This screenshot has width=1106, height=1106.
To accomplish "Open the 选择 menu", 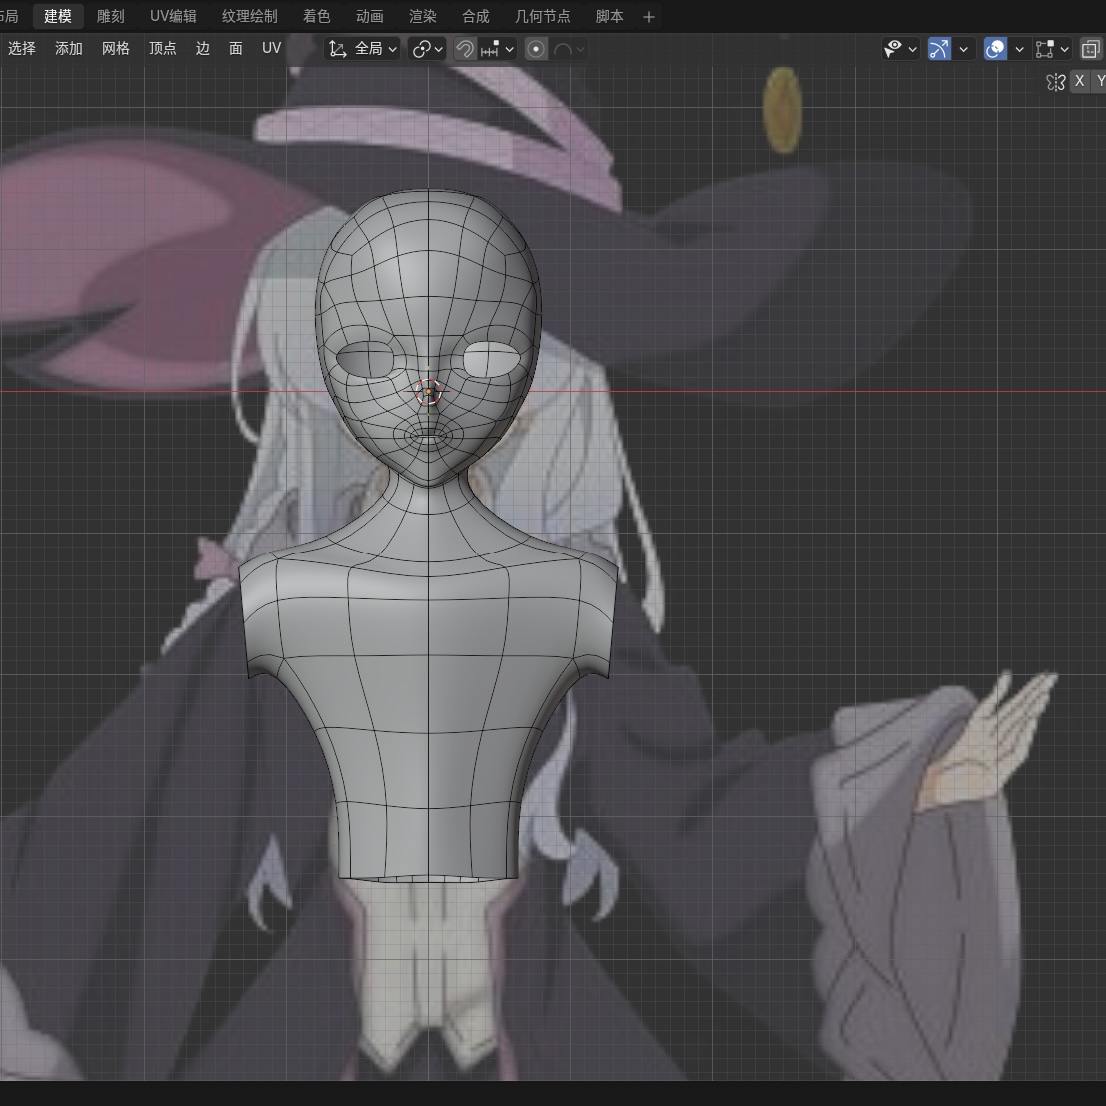I will [x=22, y=49].
